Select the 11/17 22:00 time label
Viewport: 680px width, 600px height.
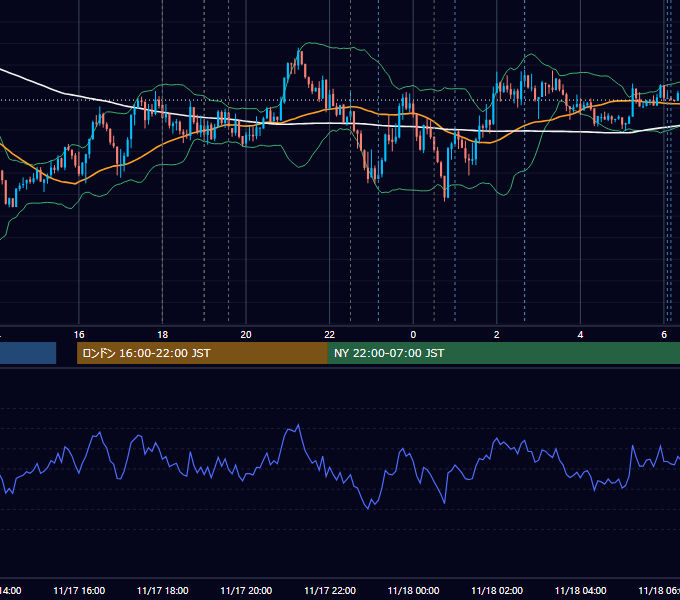[330, 590]
